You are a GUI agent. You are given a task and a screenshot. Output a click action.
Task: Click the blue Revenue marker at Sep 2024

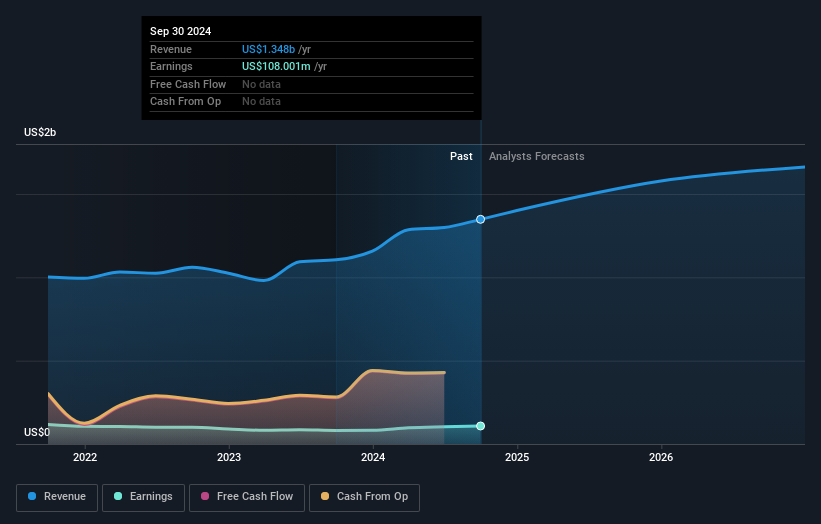coord(480,219)
